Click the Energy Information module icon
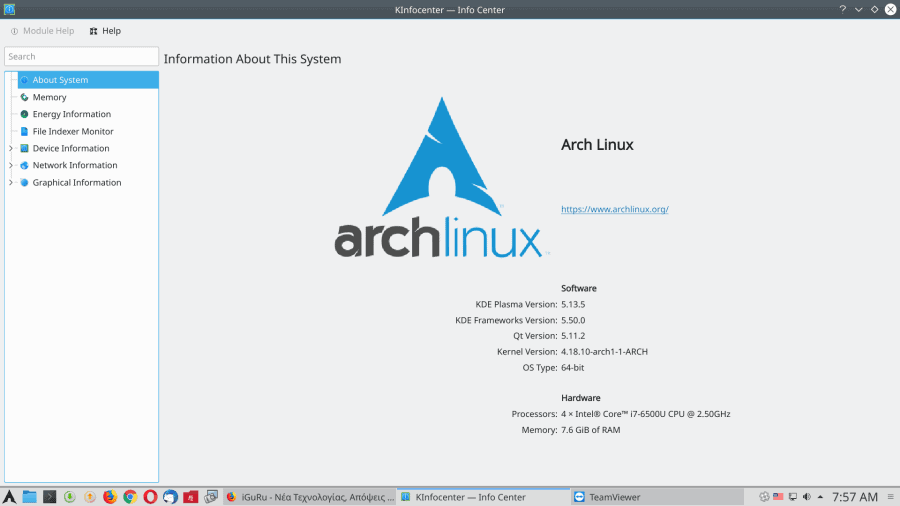 (x=24, y=114)
